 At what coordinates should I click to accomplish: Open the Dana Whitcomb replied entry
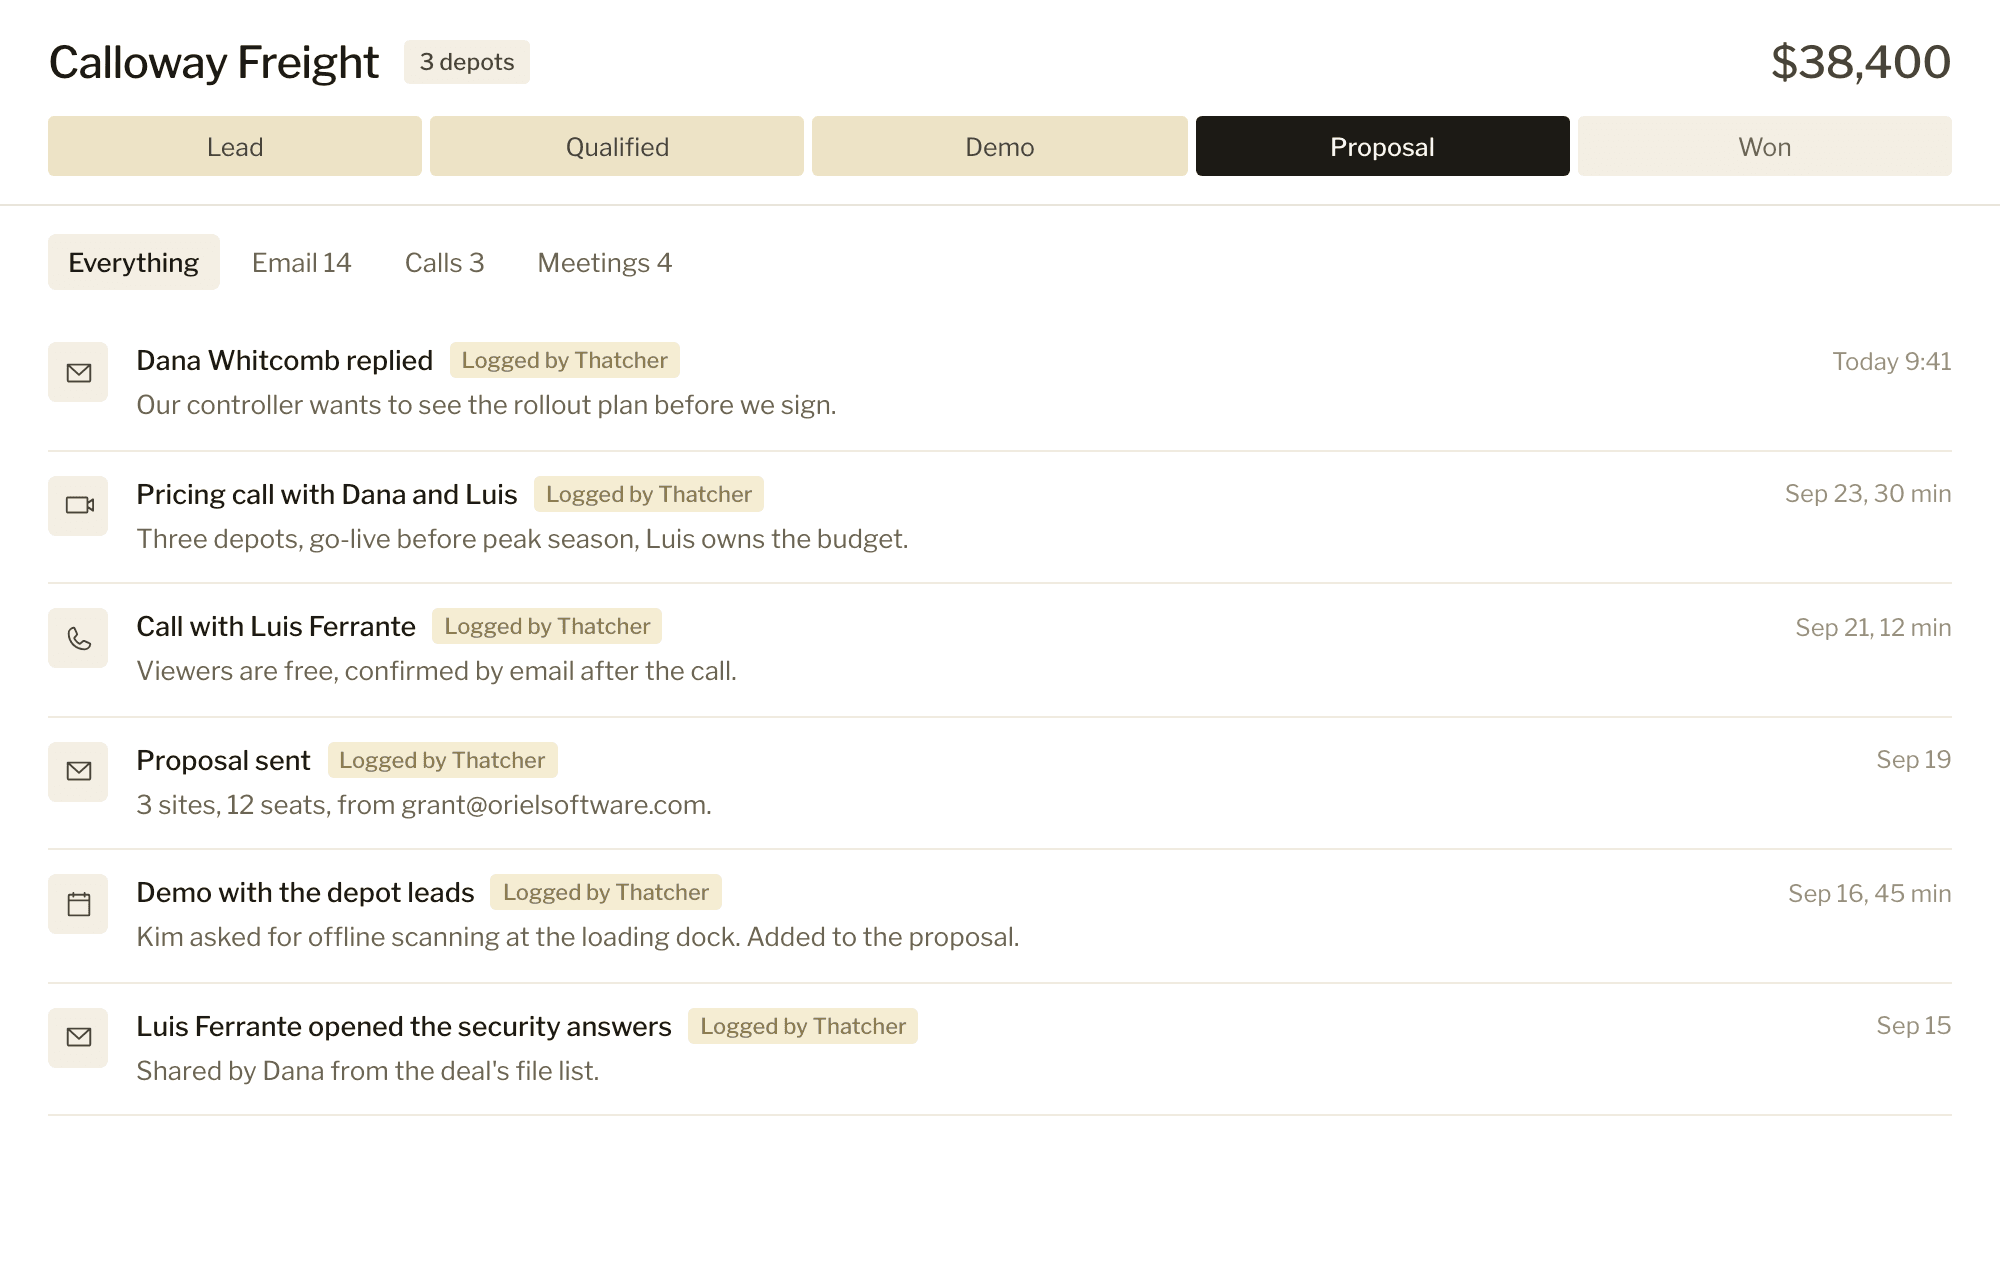pyautogui.click(x=285, y=360)
